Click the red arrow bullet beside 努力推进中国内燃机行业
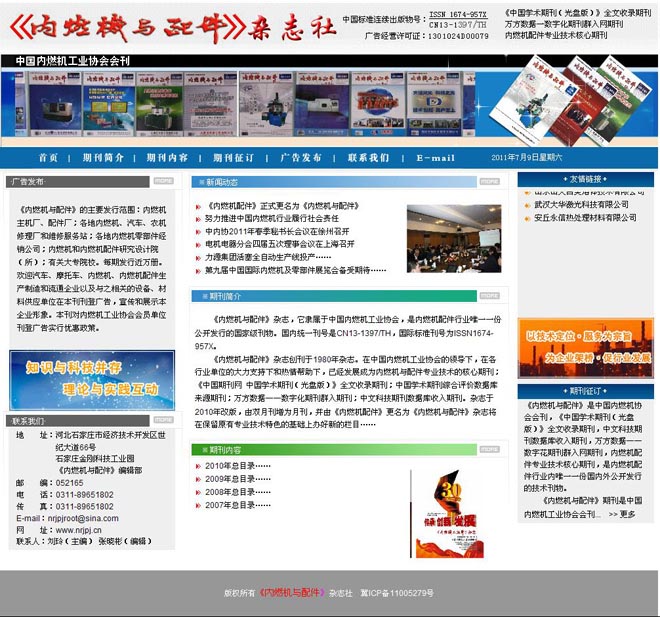The height and width of the screenshot is (617, 660). tap(198, 219)
